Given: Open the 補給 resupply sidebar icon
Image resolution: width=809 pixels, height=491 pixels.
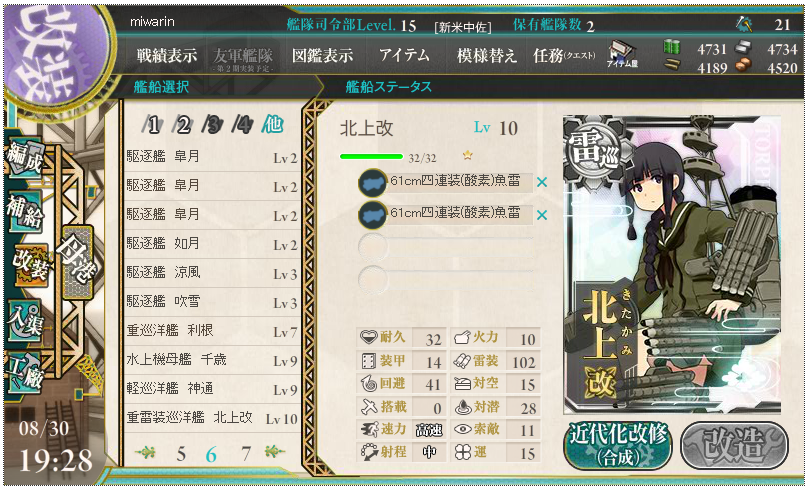Looking at the screenshot, I should pos(24,210).
